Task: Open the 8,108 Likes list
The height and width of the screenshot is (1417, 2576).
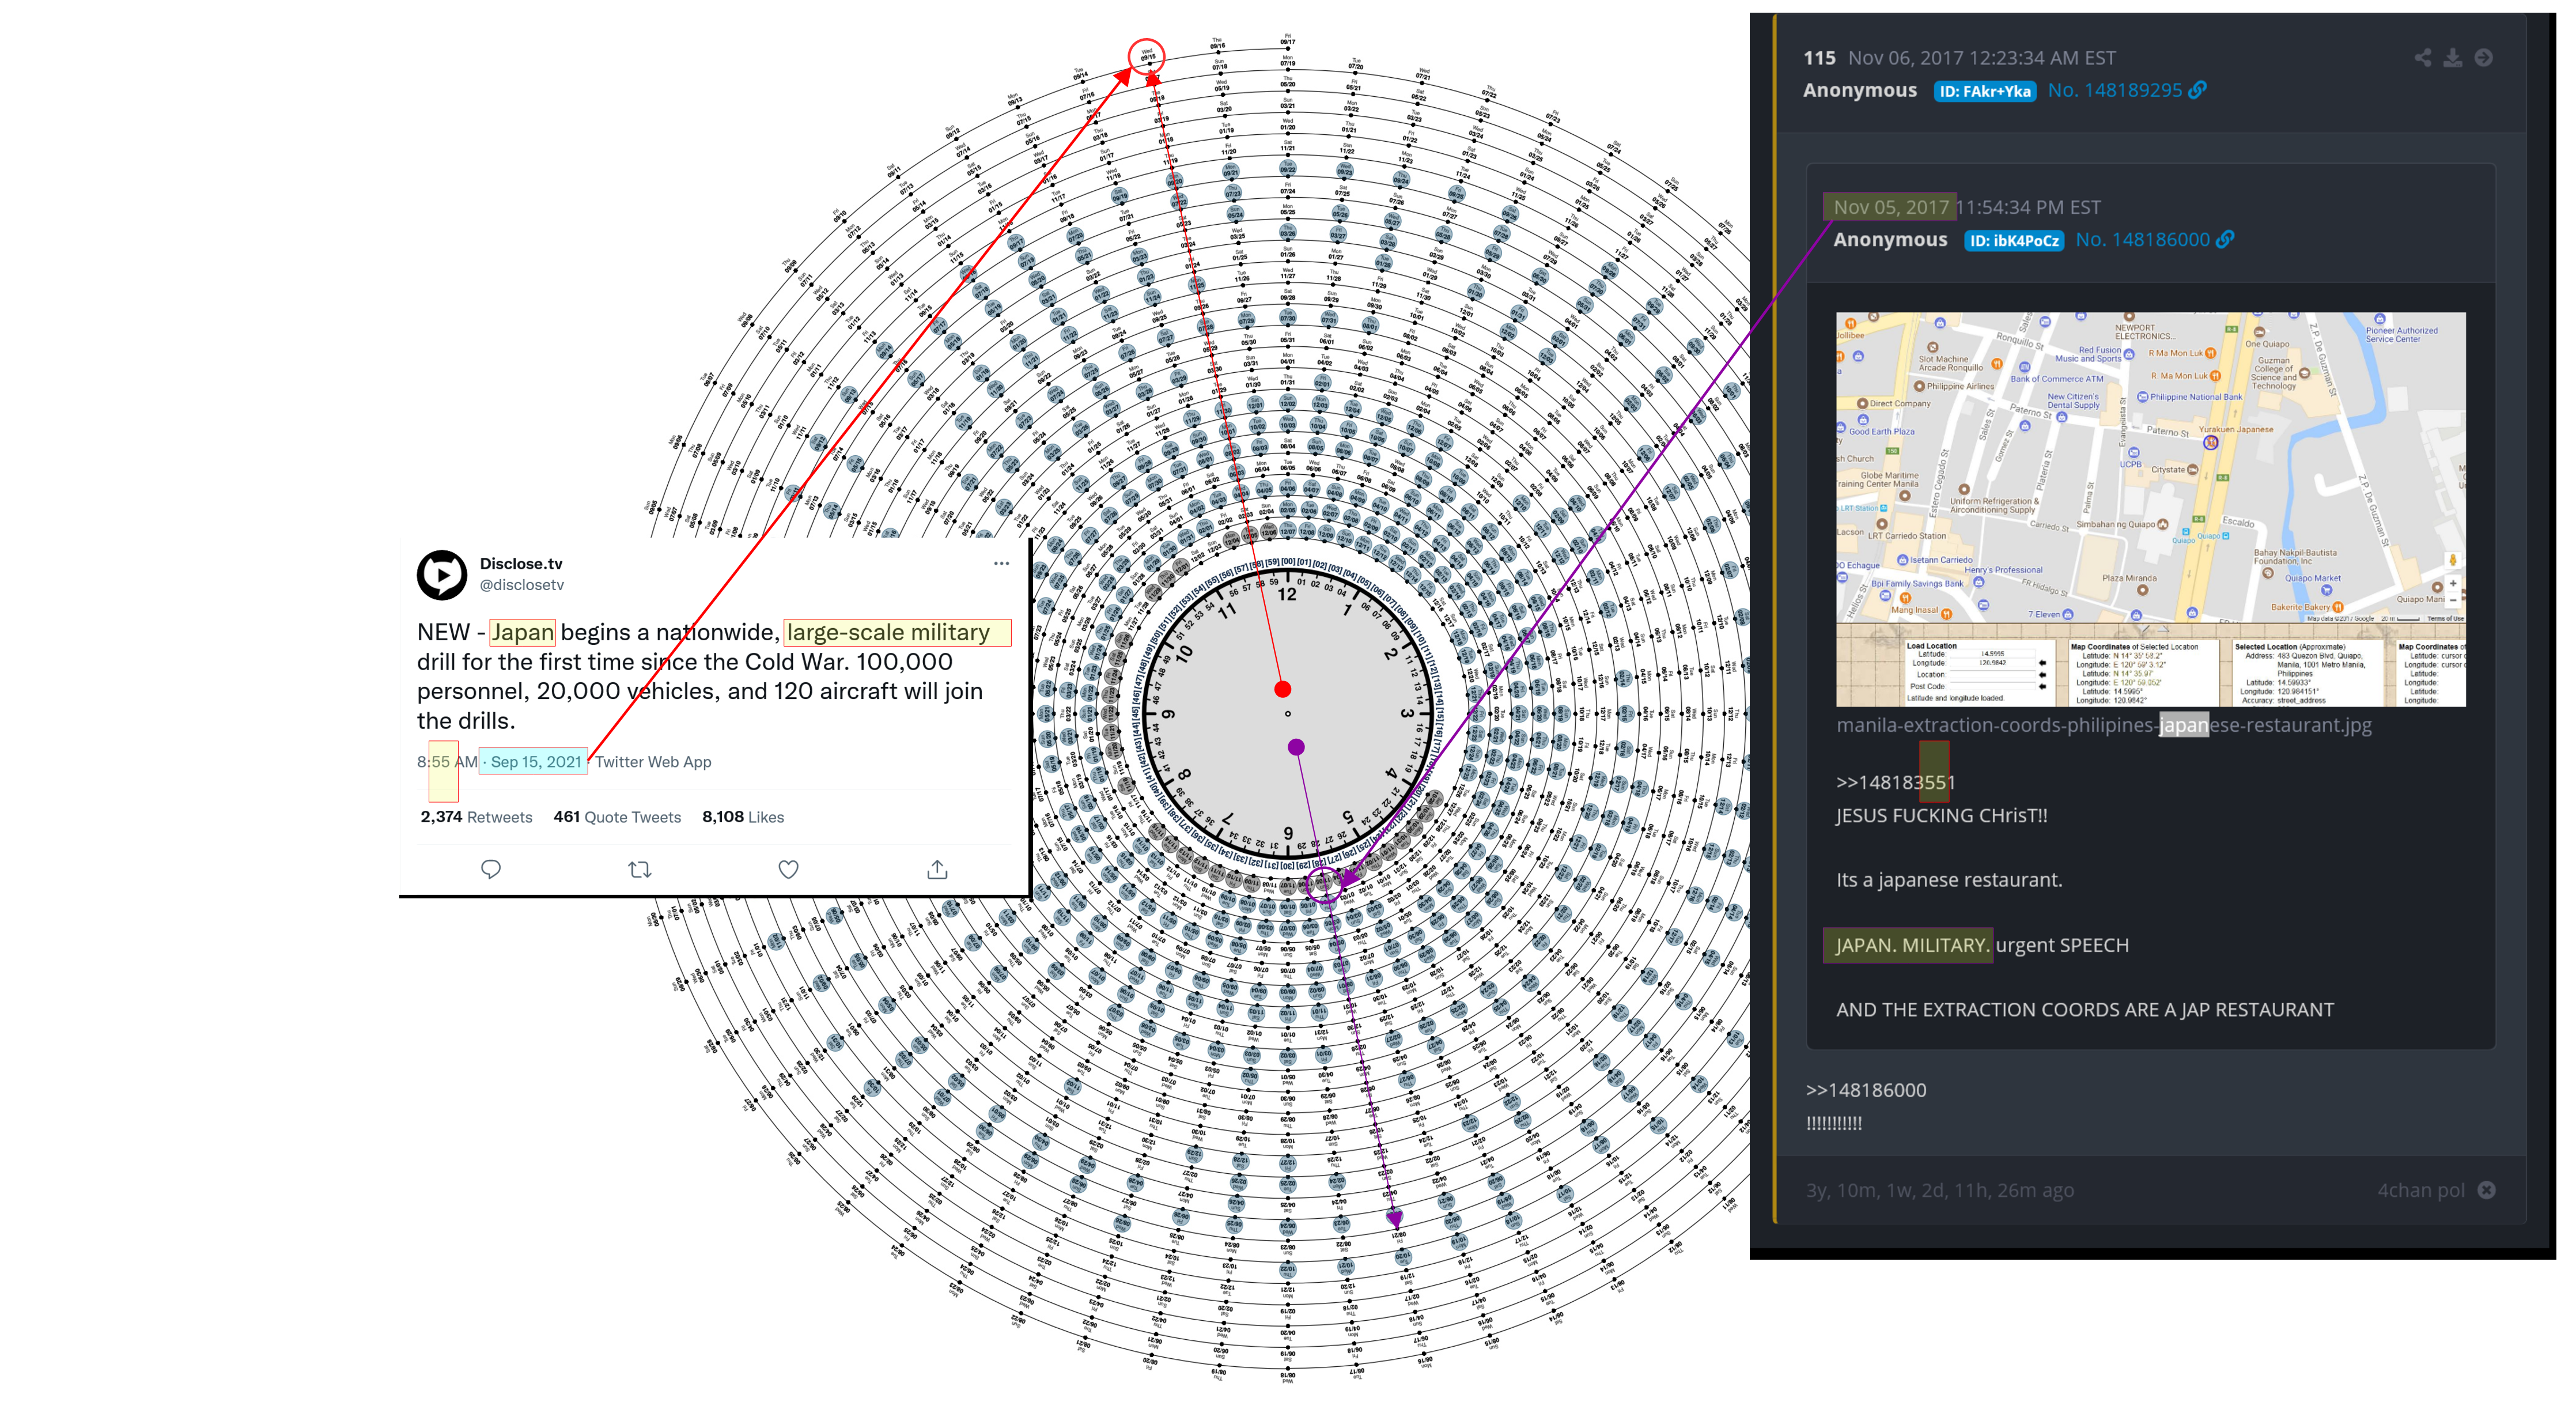Action: (743, 817)
